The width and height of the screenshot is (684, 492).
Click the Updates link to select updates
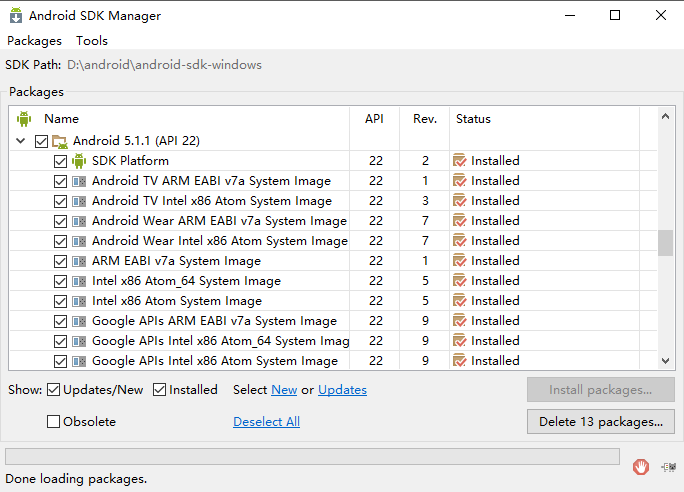(x=342, y=390)
